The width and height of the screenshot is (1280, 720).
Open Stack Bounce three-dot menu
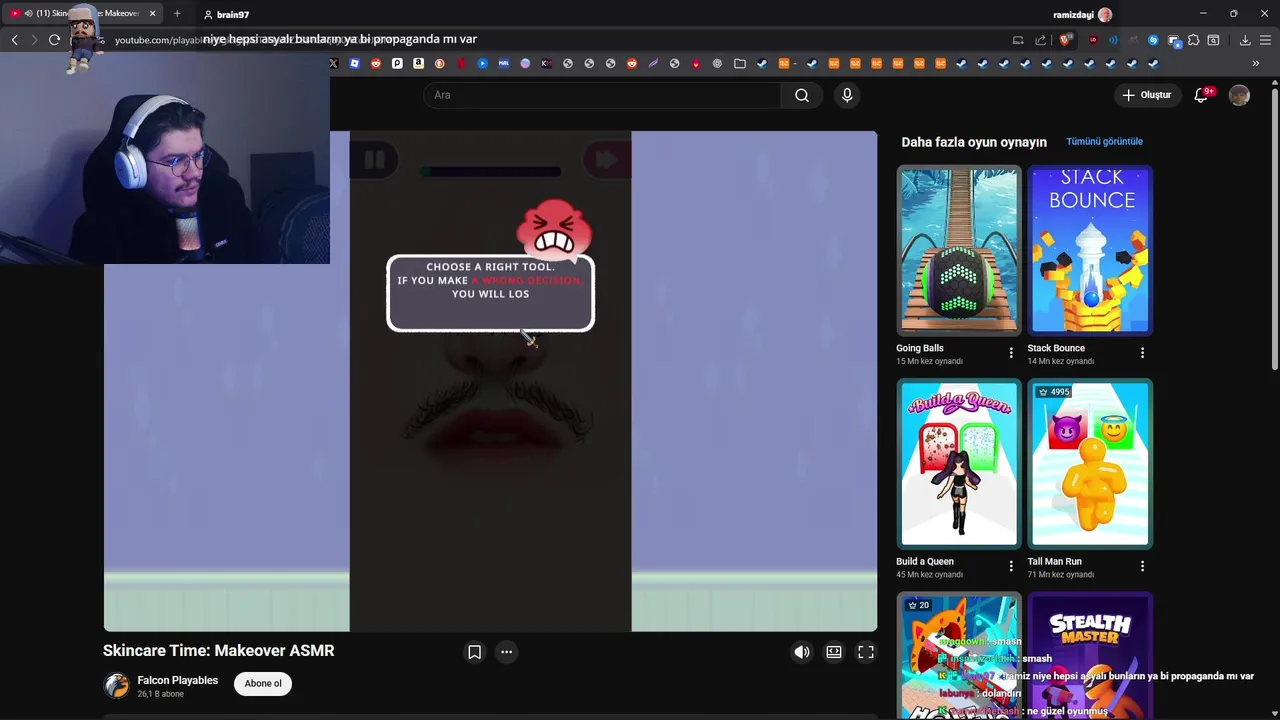1142,353
